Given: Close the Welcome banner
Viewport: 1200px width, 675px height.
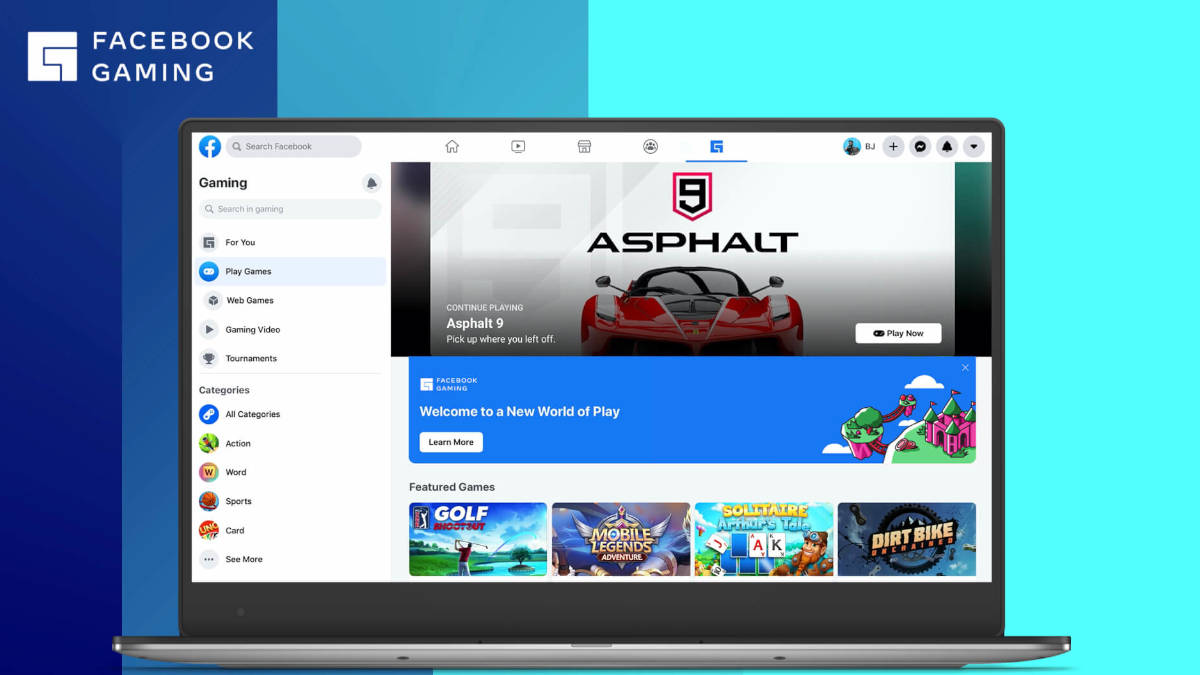Looking at the screenshot, I should (x=965, y=368).
